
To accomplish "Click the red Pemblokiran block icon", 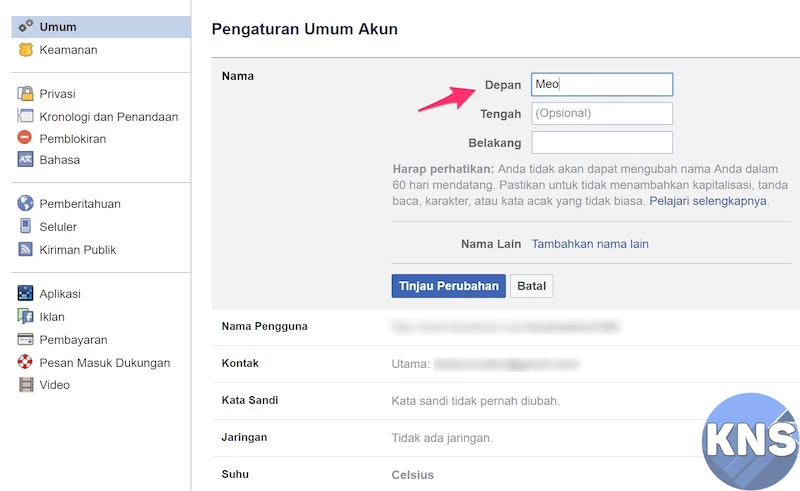I will (x=26, y=138).
